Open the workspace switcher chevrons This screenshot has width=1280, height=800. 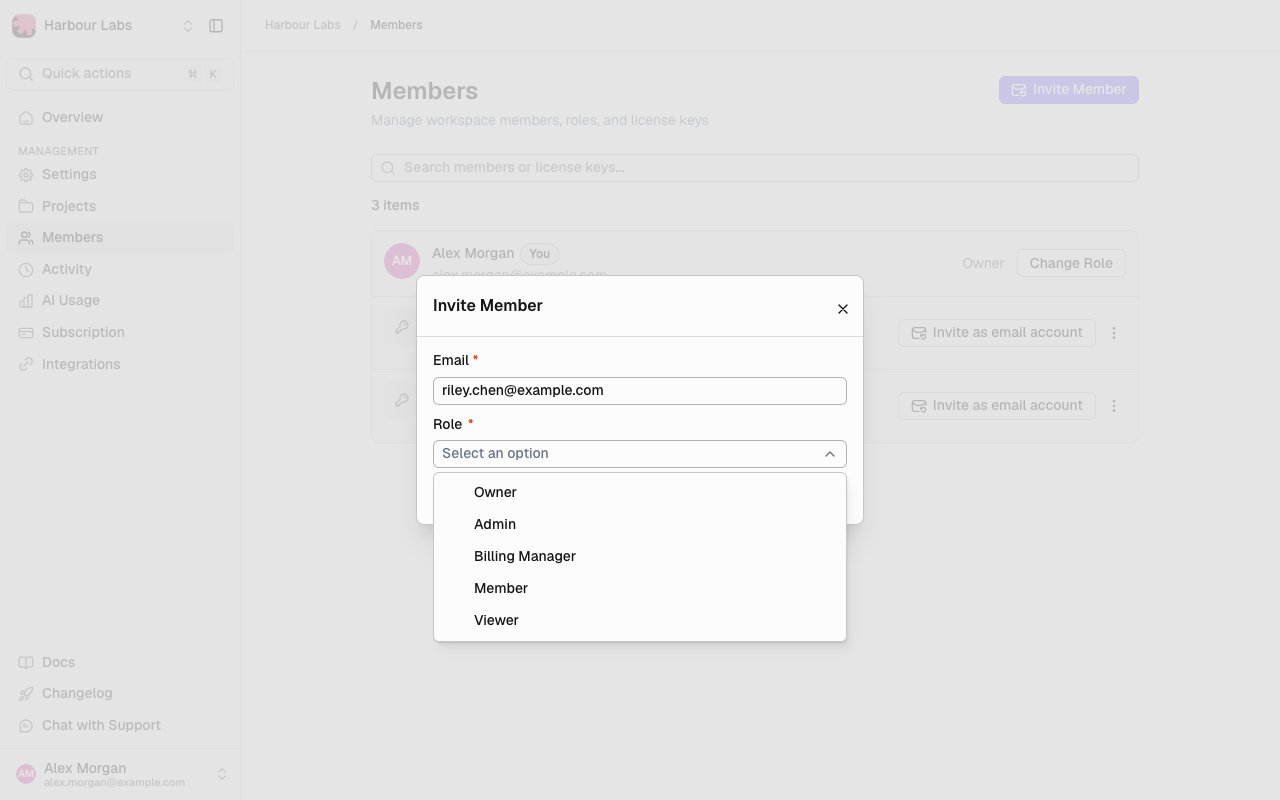(x=188, y=26)
